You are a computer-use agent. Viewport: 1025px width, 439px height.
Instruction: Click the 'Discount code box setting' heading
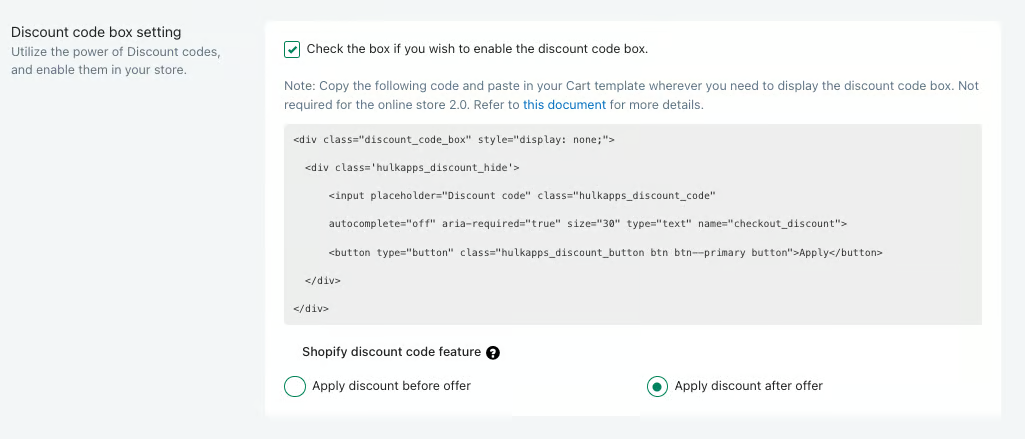(x=96, y=32)
